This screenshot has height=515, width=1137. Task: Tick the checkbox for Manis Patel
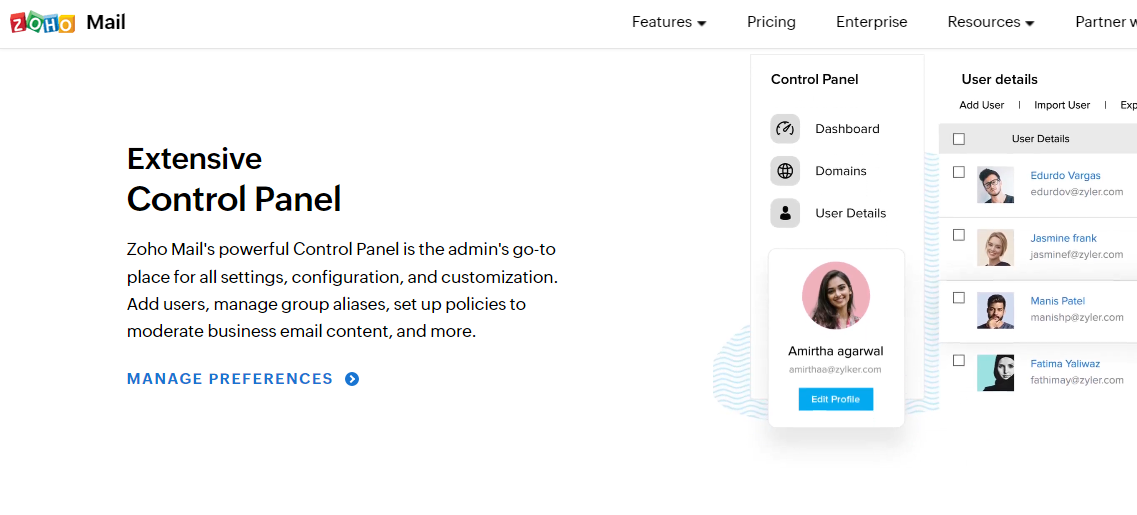coord(959,298)
